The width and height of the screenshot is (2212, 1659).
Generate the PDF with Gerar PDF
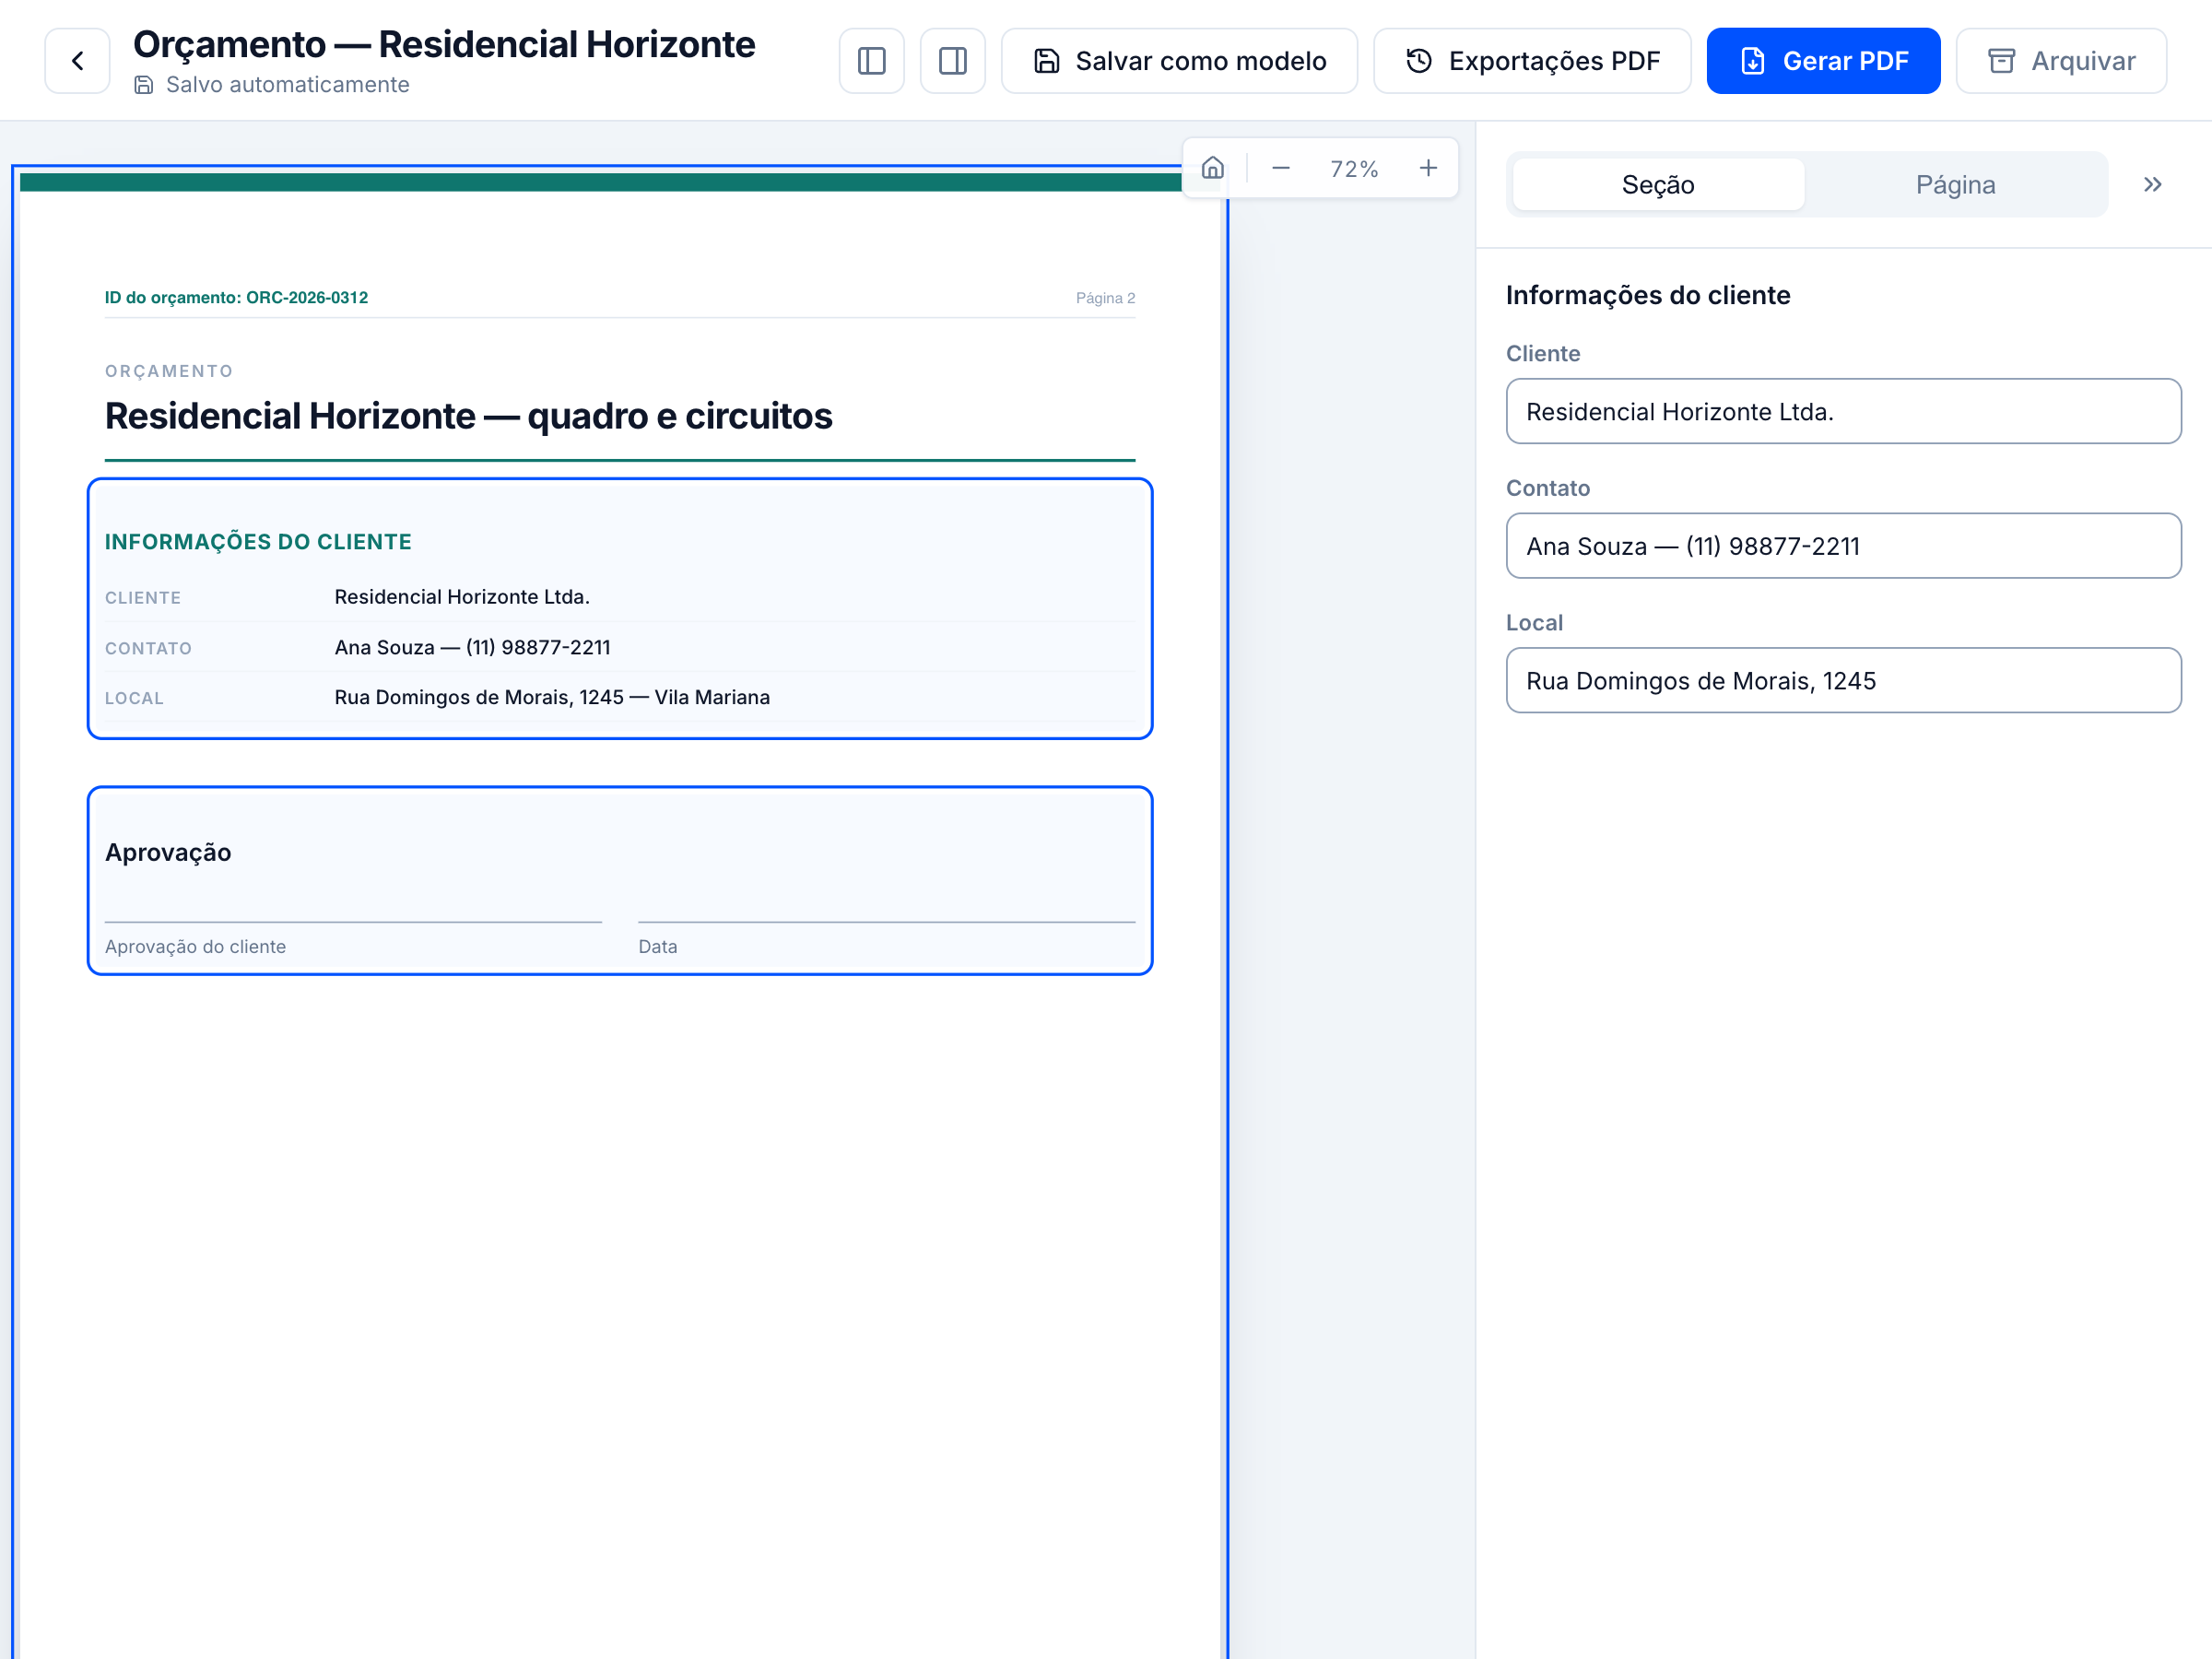coord(1823,61)
